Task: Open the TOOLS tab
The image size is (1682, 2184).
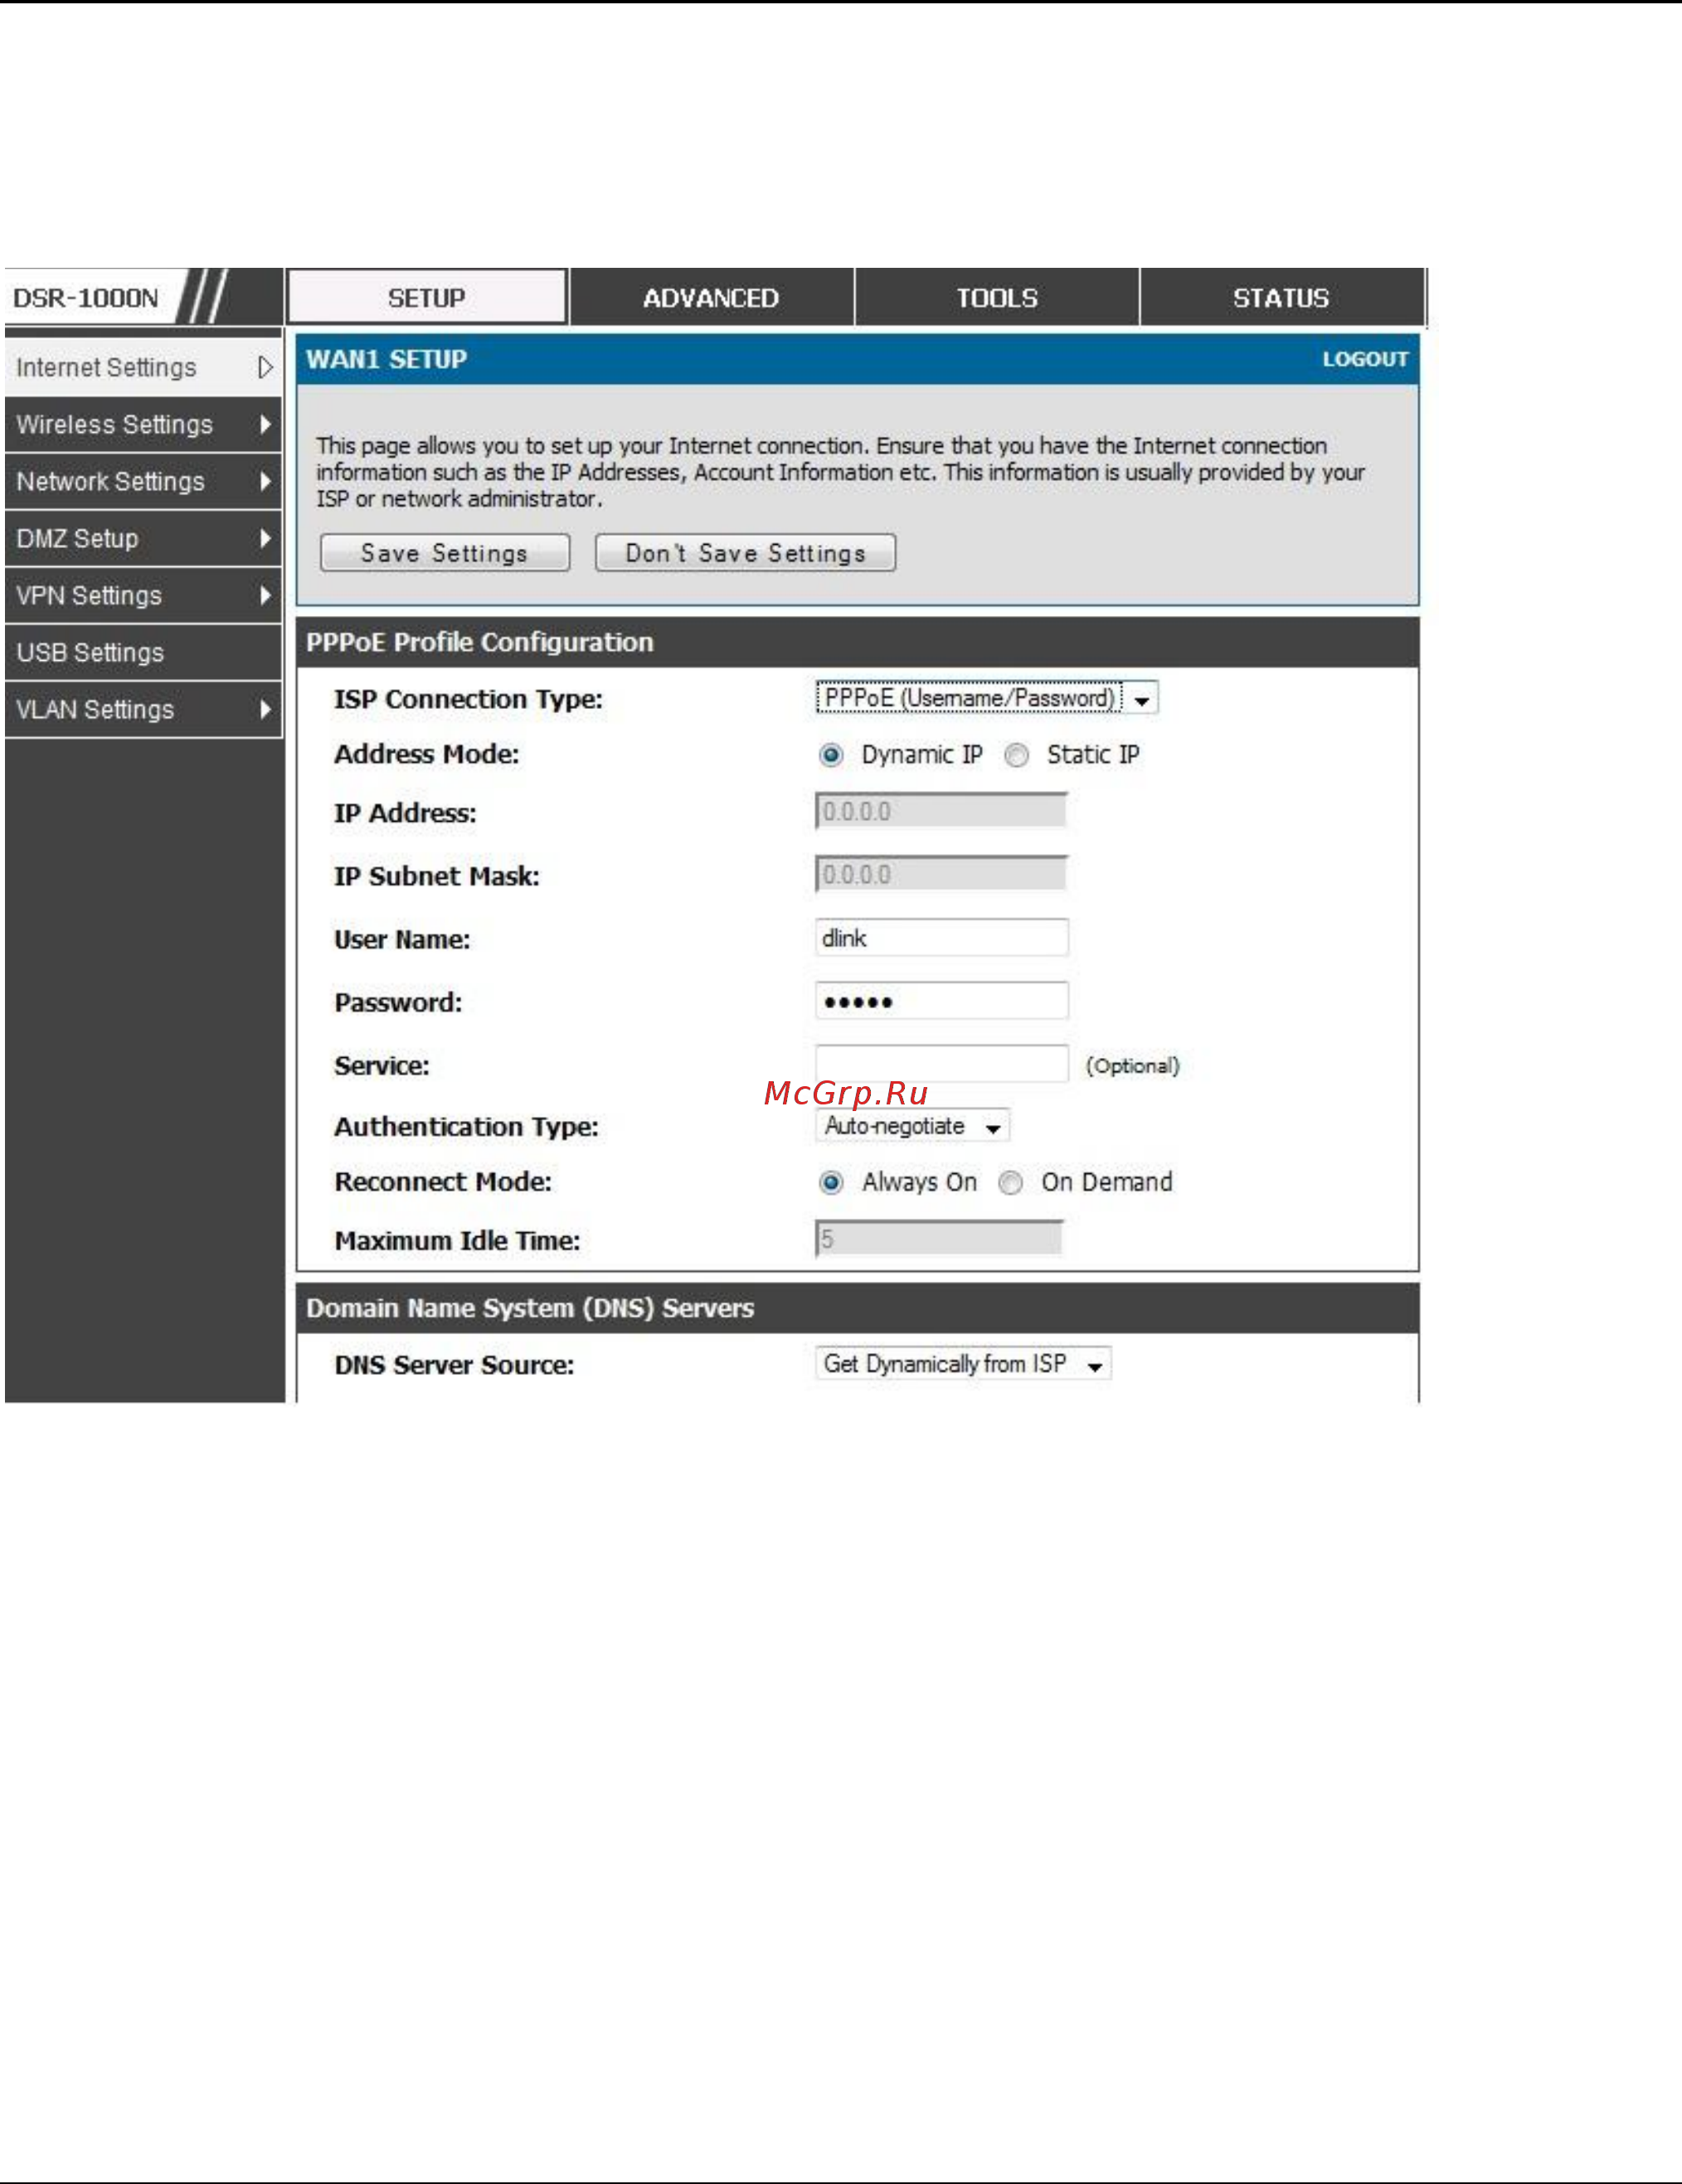Action: click(x=997, y=297)
